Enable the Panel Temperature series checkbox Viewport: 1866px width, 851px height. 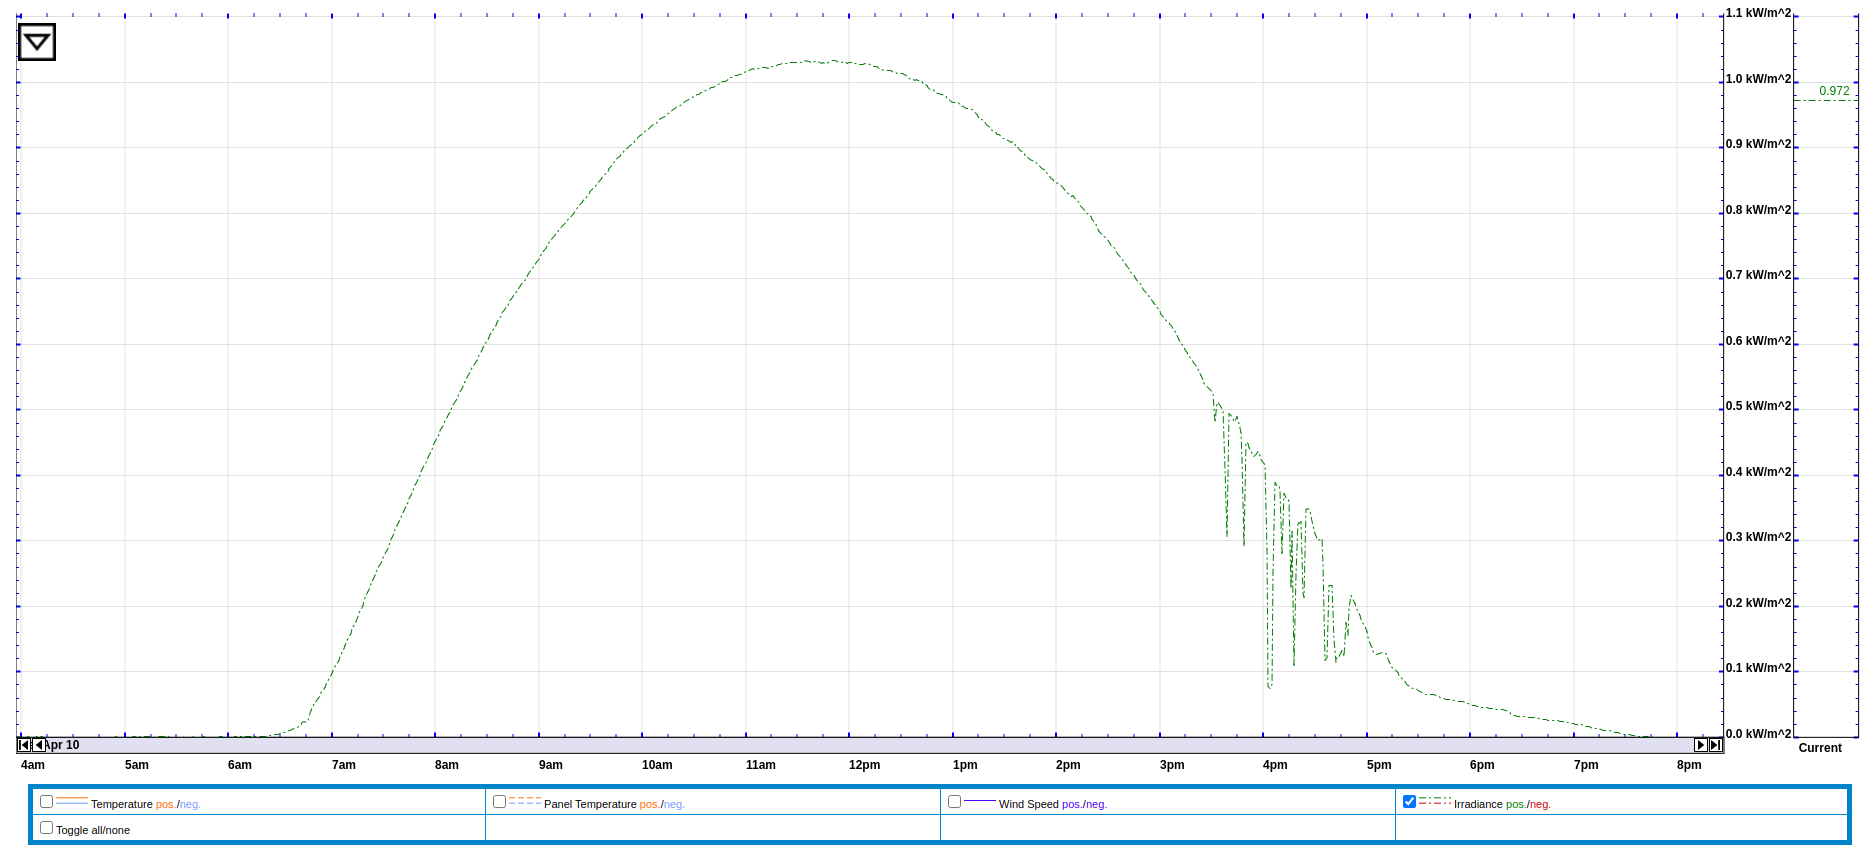coord(499,802)
